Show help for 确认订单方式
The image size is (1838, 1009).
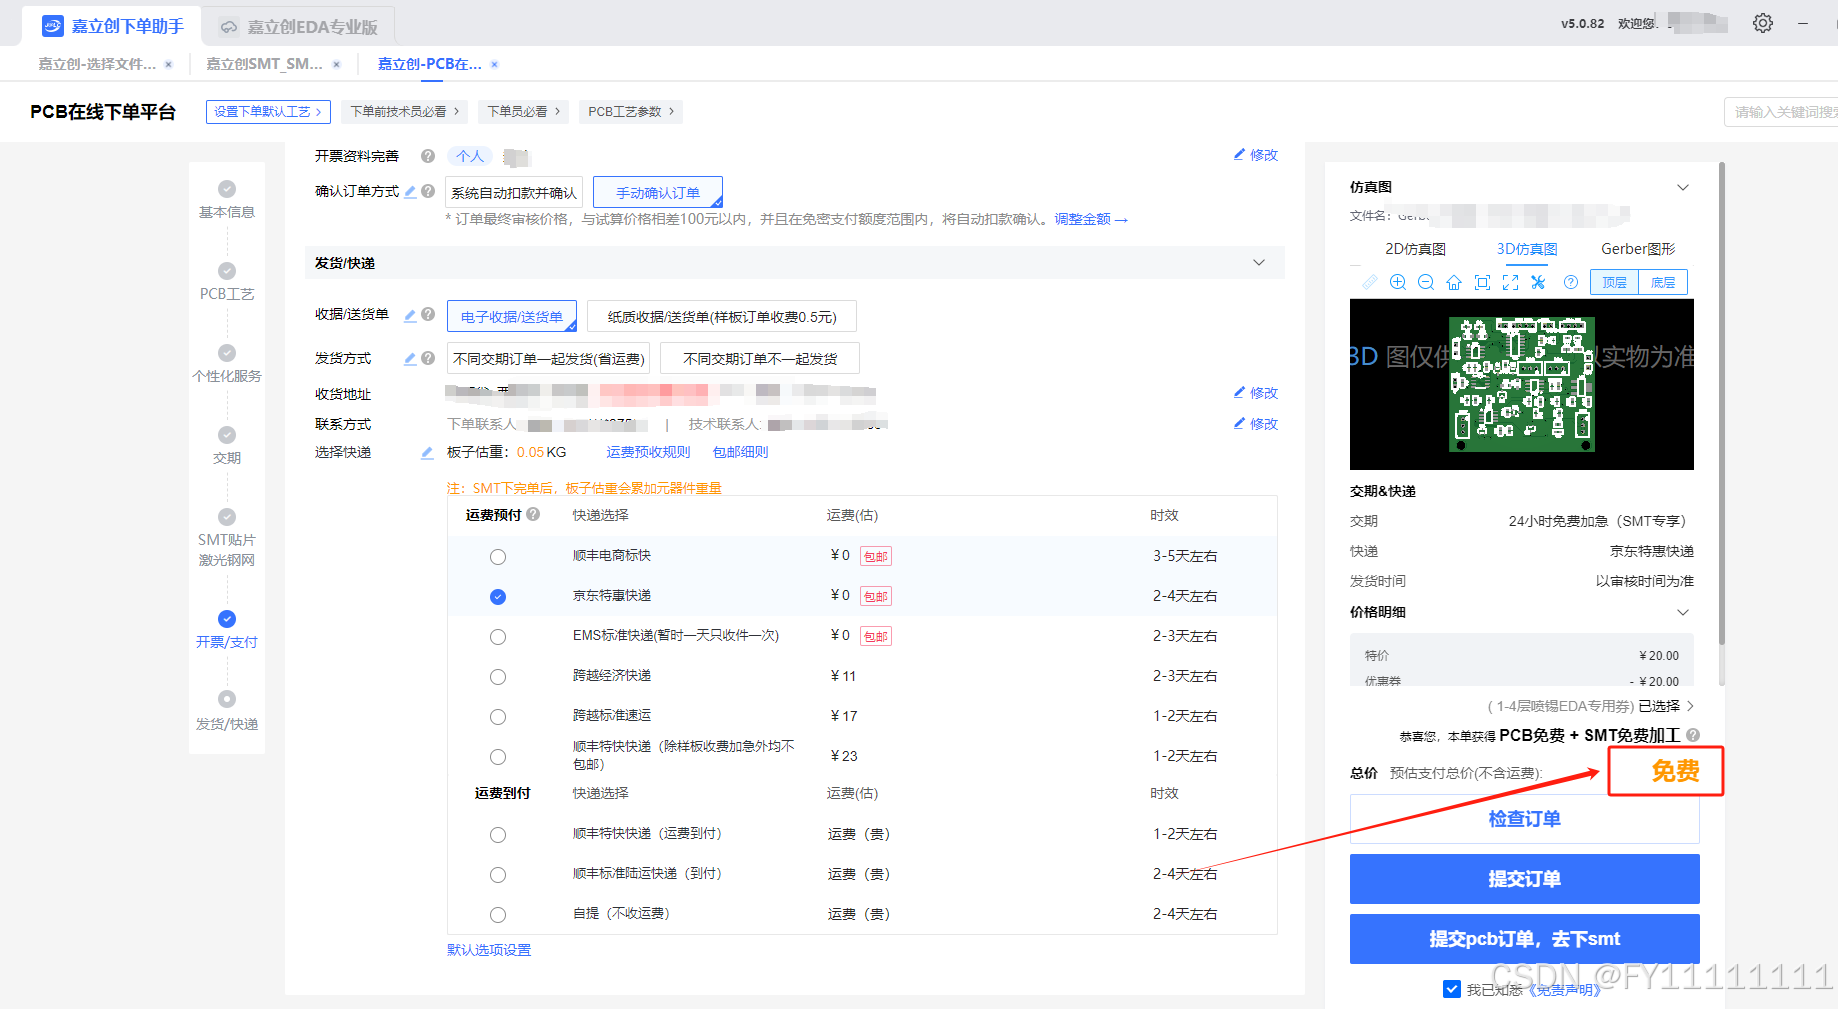coord(428,191)
